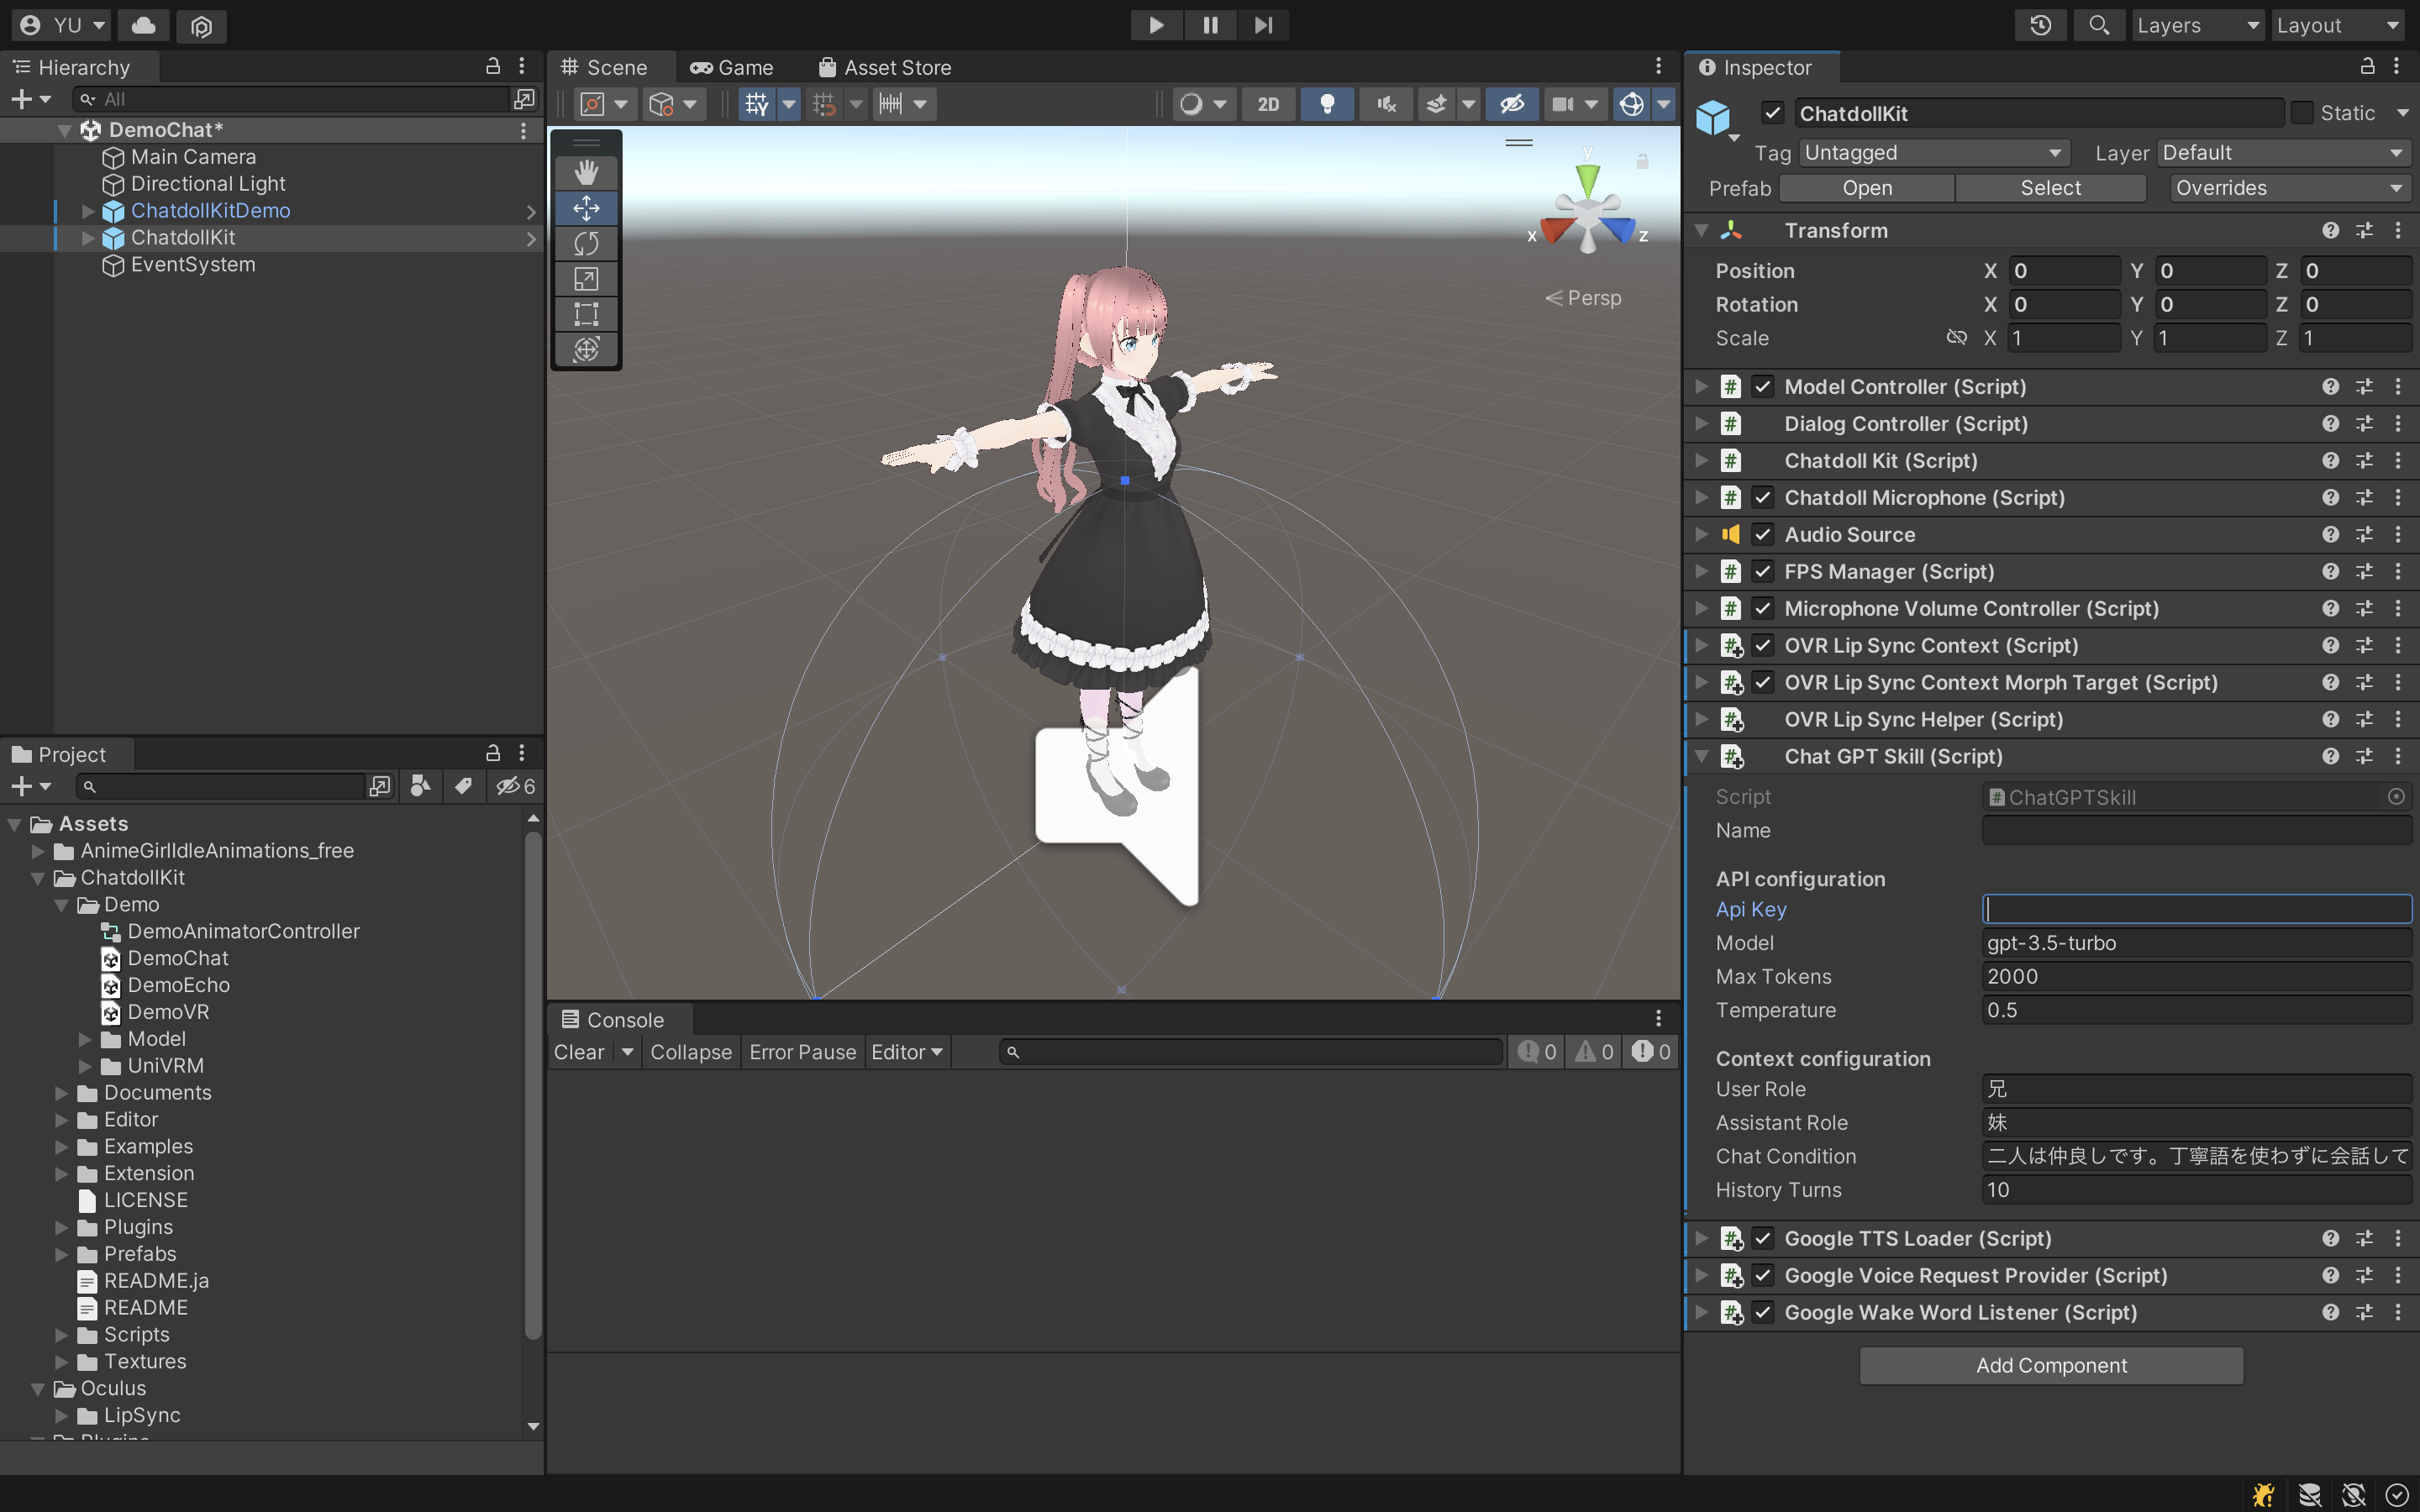Expand ChatdollKitDemo in the Hierarchy

[x=88, y=211]
